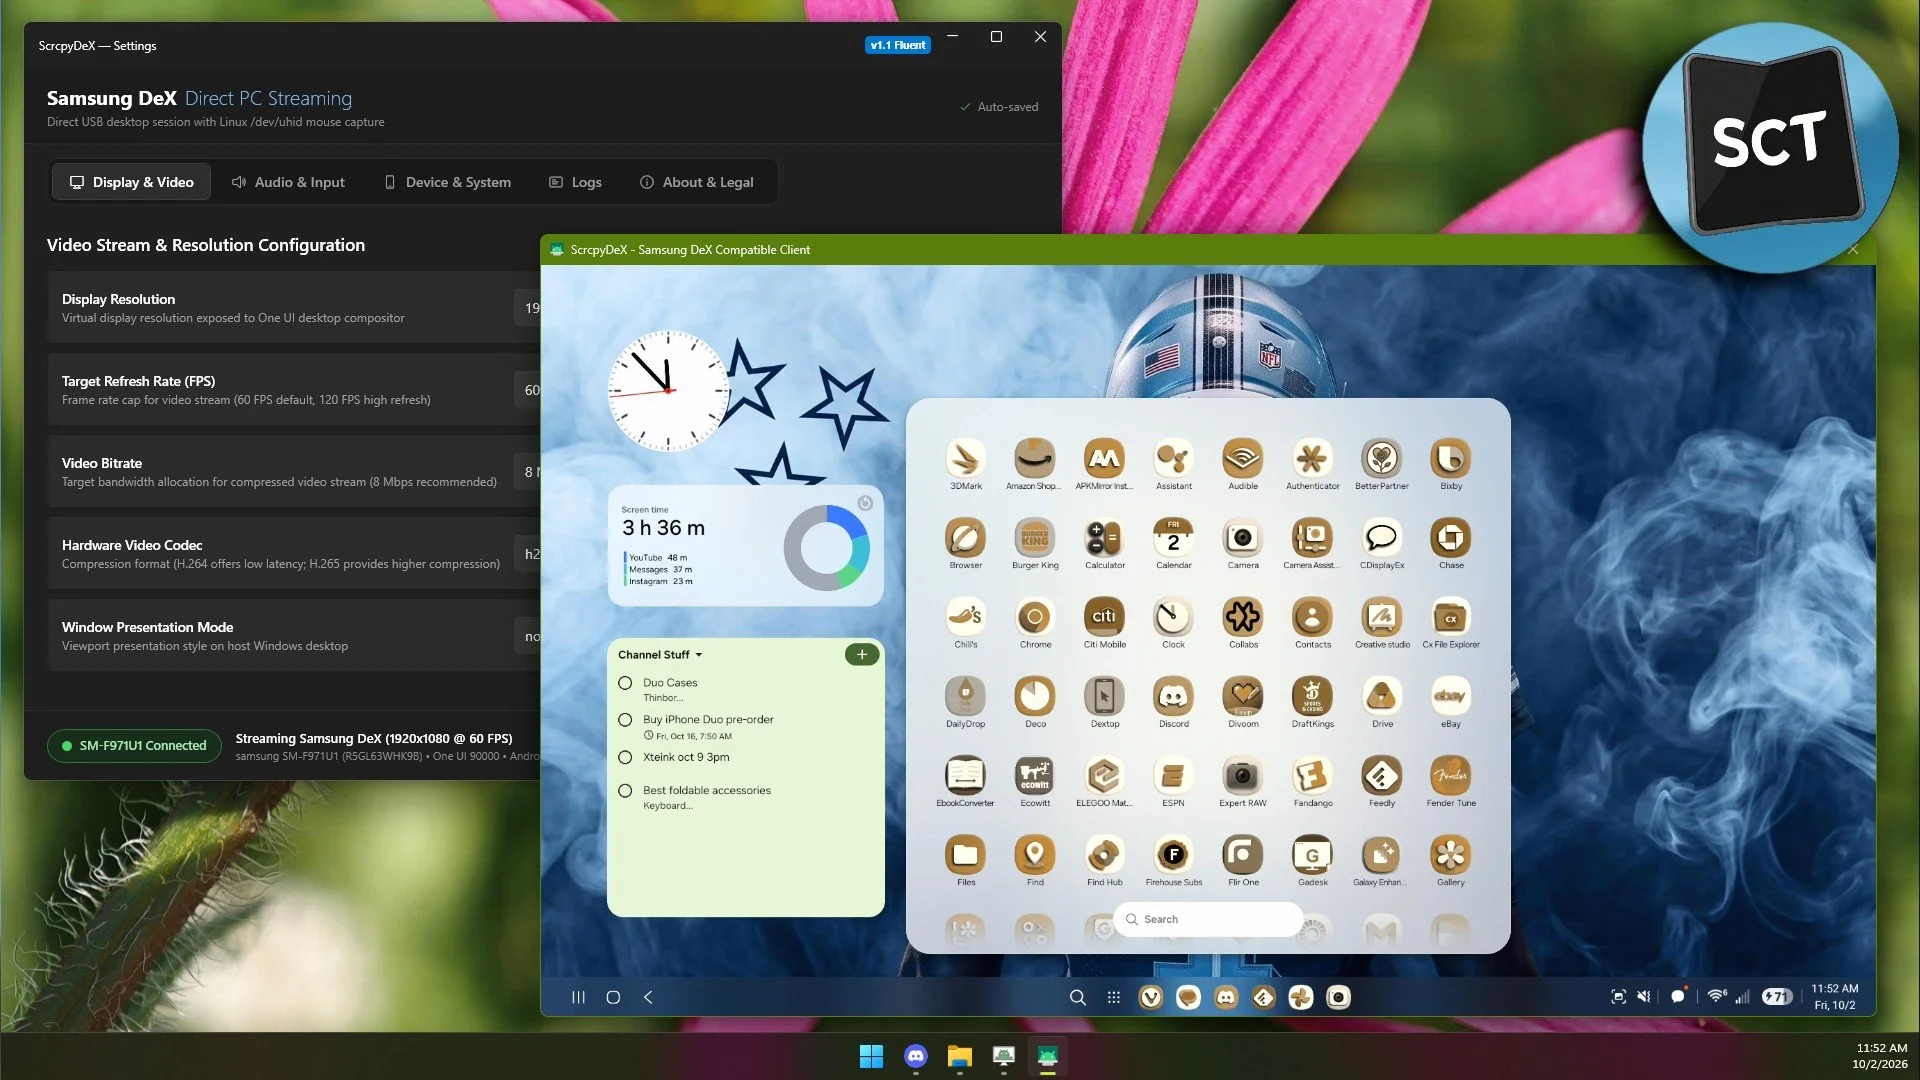The height and width of the screenshot is (1080, 1920).
Task: Complete Best foldable accessories task
Action: pyautogui.click(x=625, y=791)
